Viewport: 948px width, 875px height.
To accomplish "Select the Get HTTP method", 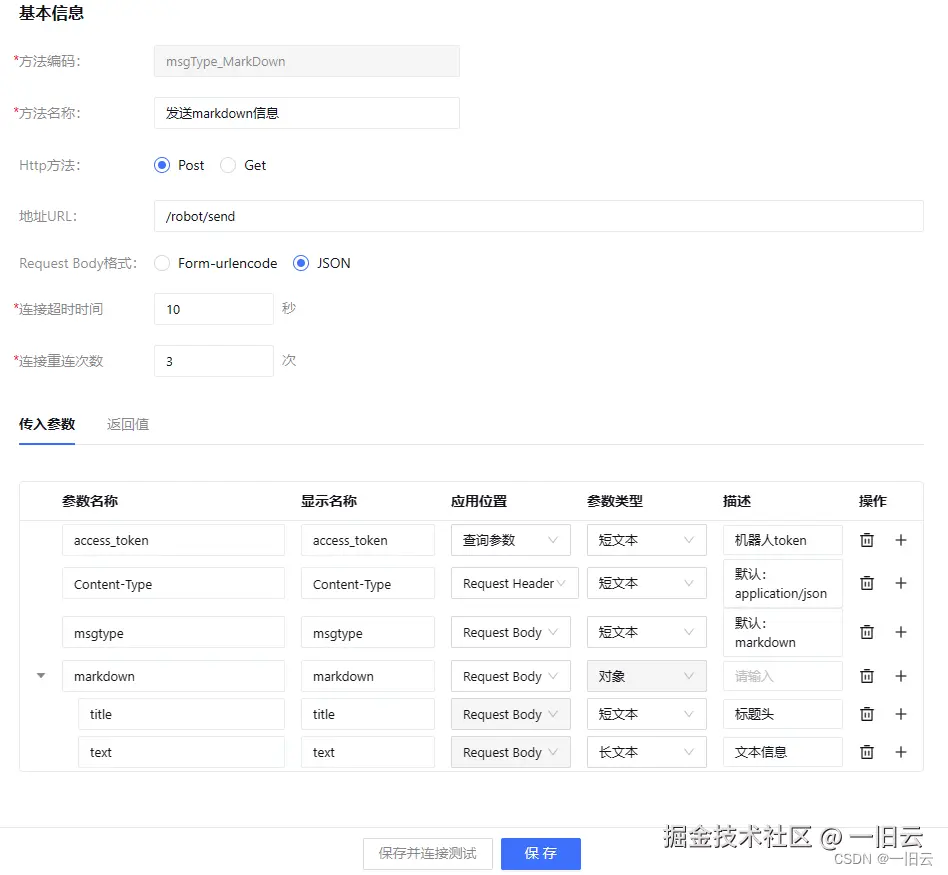I will coord(228,165).
